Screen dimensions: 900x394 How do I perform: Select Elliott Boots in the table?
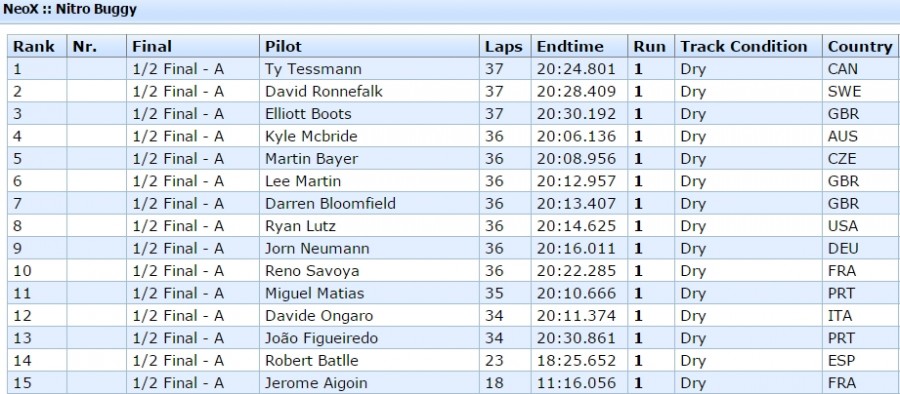point(308,114)
